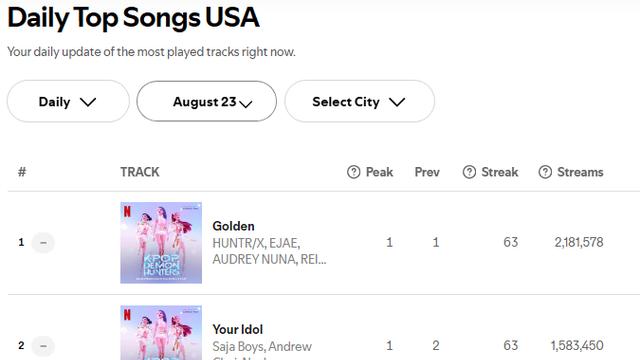Viewport: 640px width, 360px height.
Task: Open the August 23 date dropdown
Action: (x=207, y=101)
